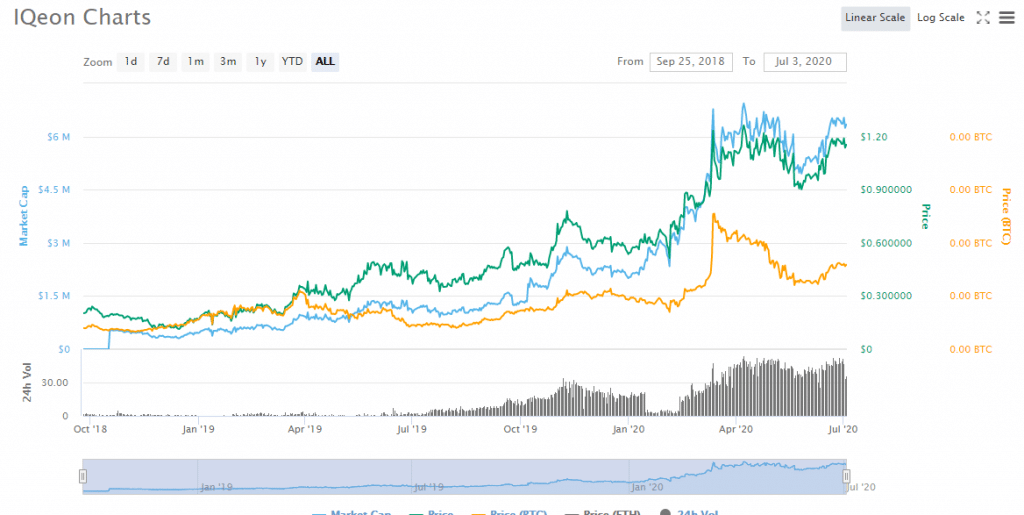Click the Price (BTC) vertical axis title
This screenshot has width=1024, height=515.
coord(1006,216)
